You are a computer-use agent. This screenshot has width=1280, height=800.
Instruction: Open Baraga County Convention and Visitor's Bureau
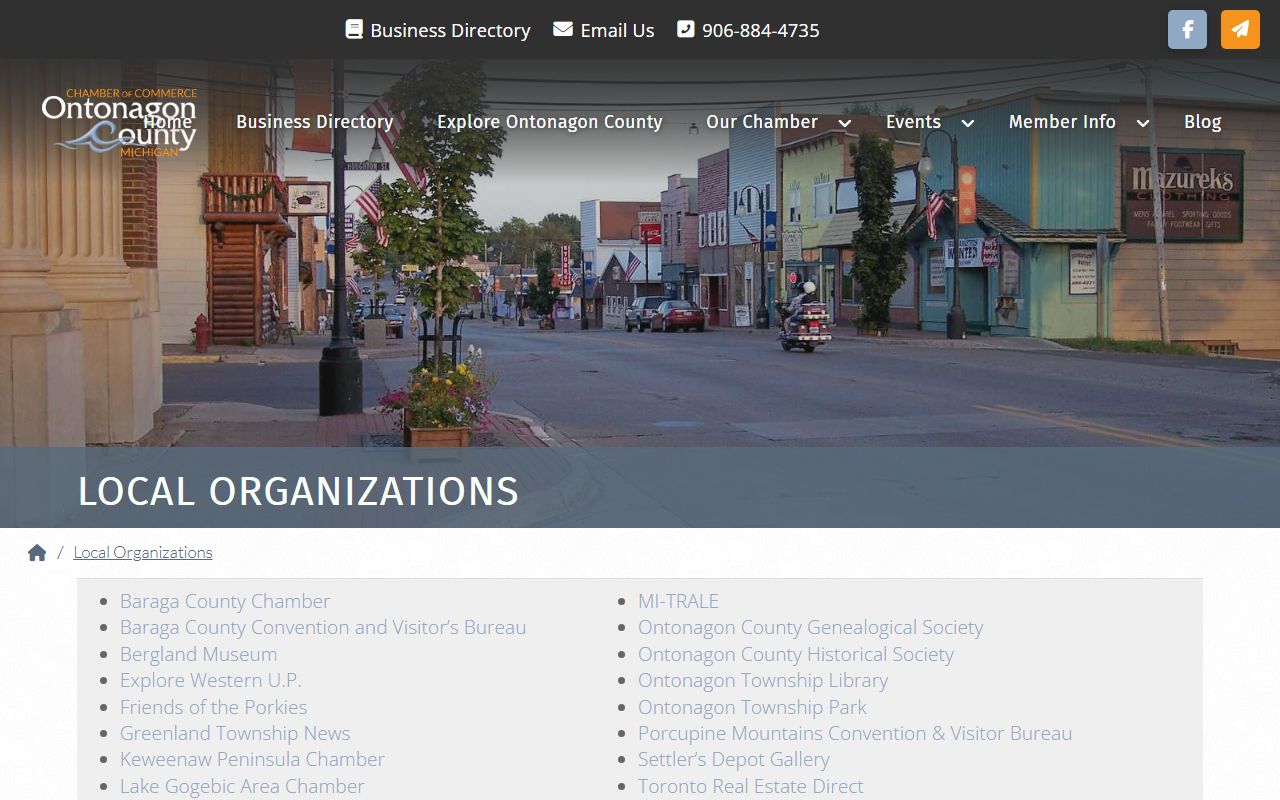pos(323,627)
